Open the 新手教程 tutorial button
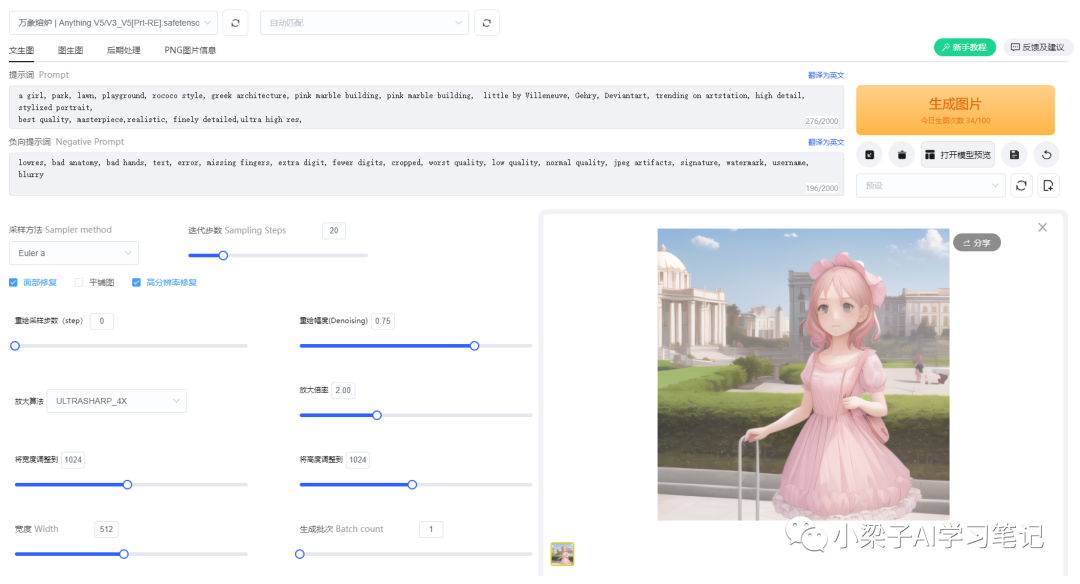 tap(964, 47)
